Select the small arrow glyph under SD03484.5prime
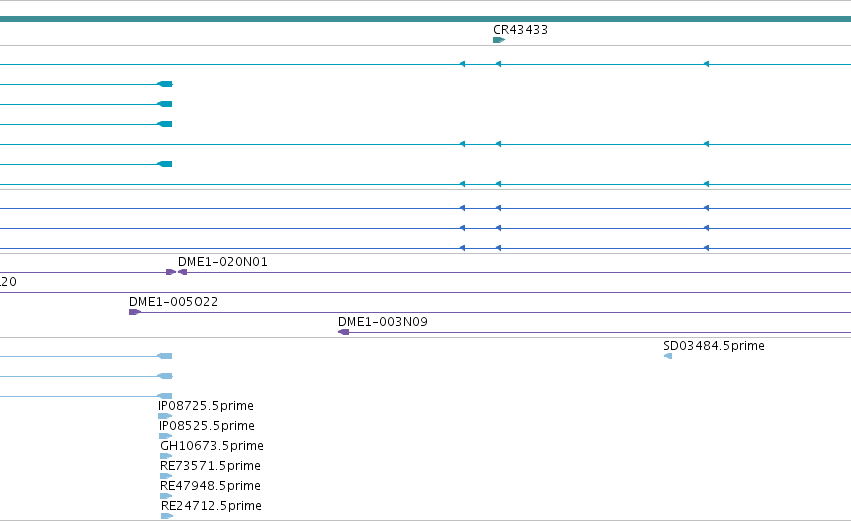This screenshot has height=521, width=851. pyautogui.click(x=668, y=356)
